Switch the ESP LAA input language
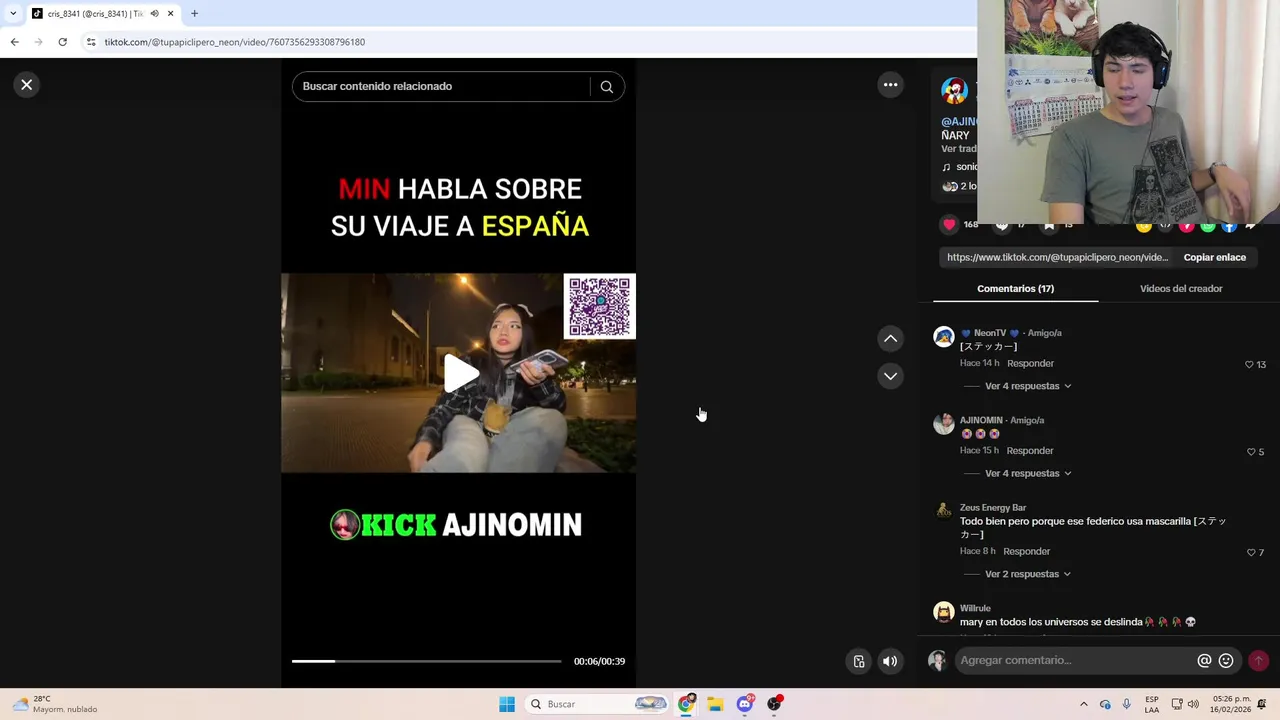The image size is (1280, 720). (x=1152, y=704)
